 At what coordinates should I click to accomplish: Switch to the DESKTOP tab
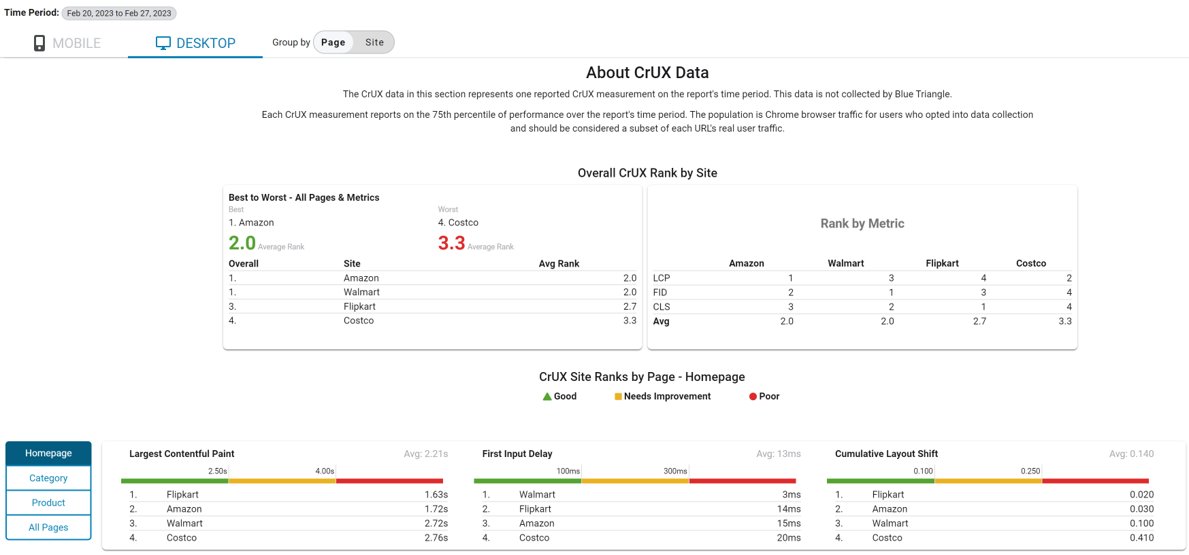(x=196, y=43)
